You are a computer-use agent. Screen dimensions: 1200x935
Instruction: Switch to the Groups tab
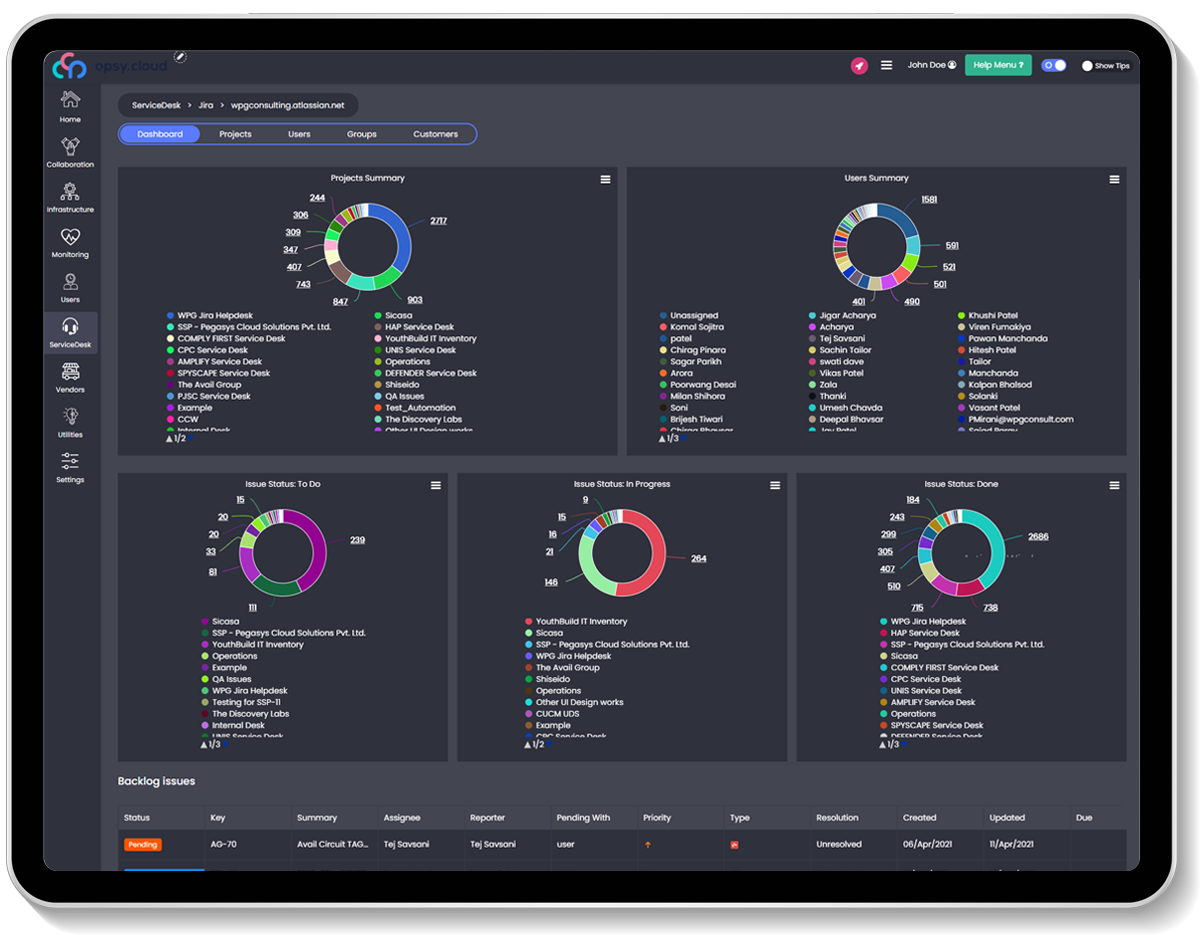point(362,134)
